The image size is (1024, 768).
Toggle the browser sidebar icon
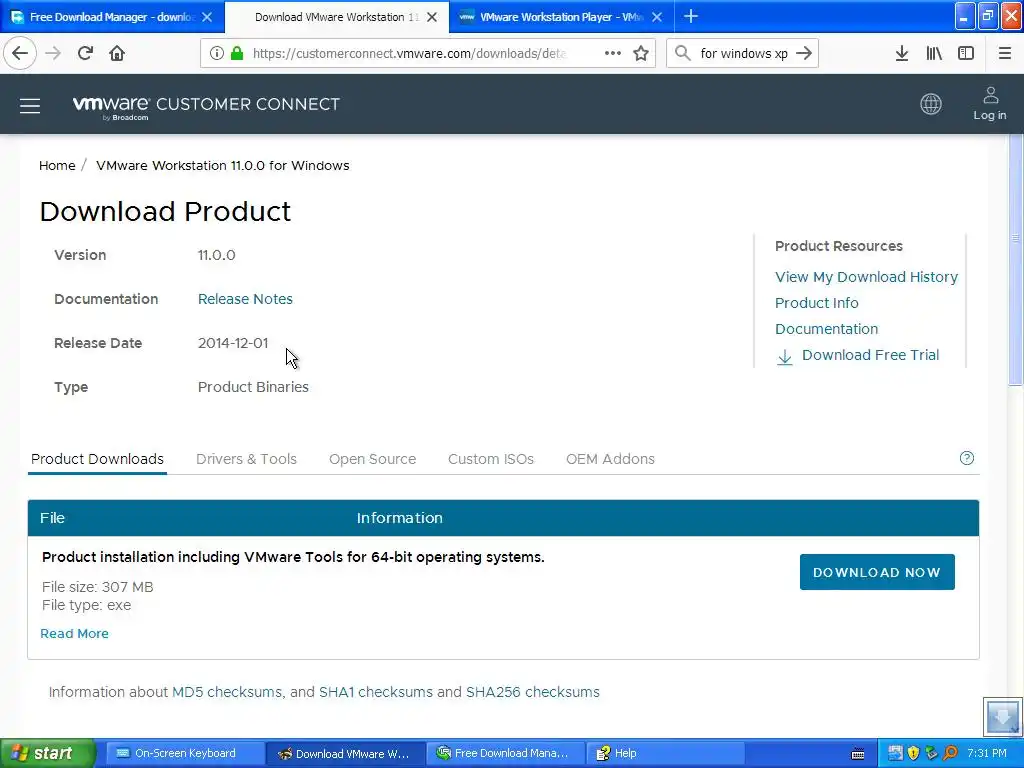[x=966, y=53]
